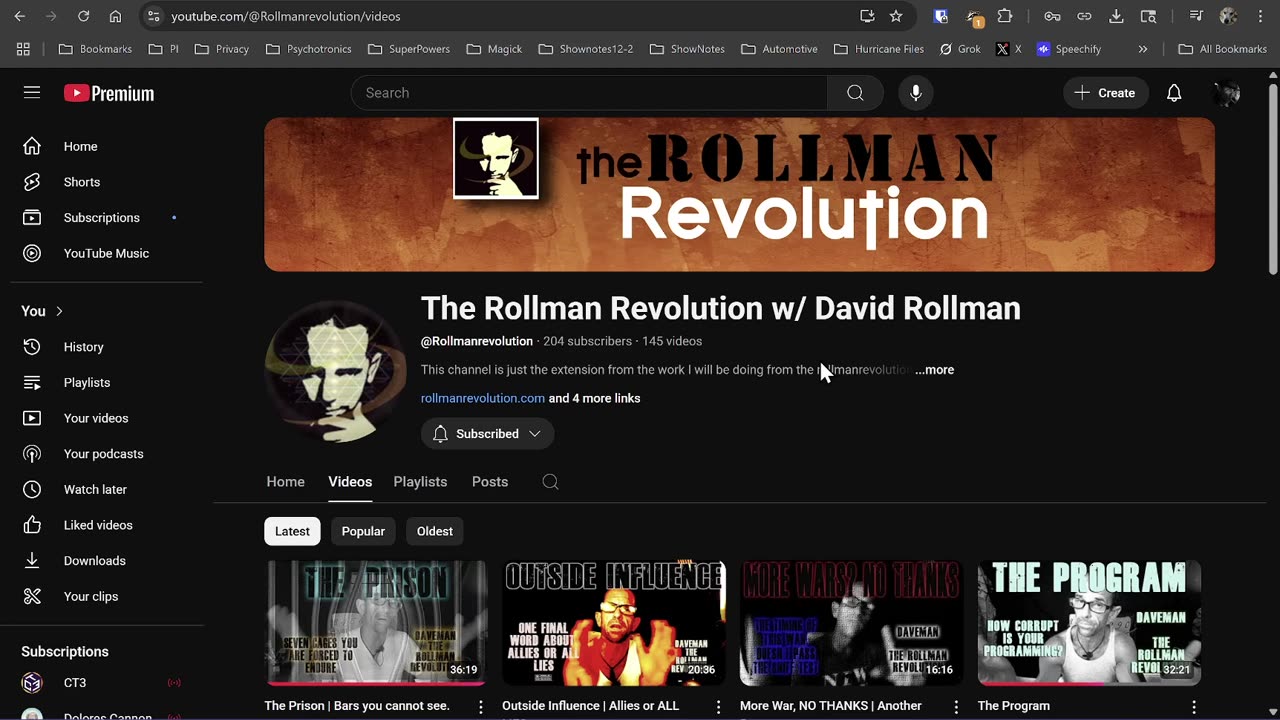Screen dimensions: 1280x720
Task: Click the browser address bar URL
Action: pos(286,16)
